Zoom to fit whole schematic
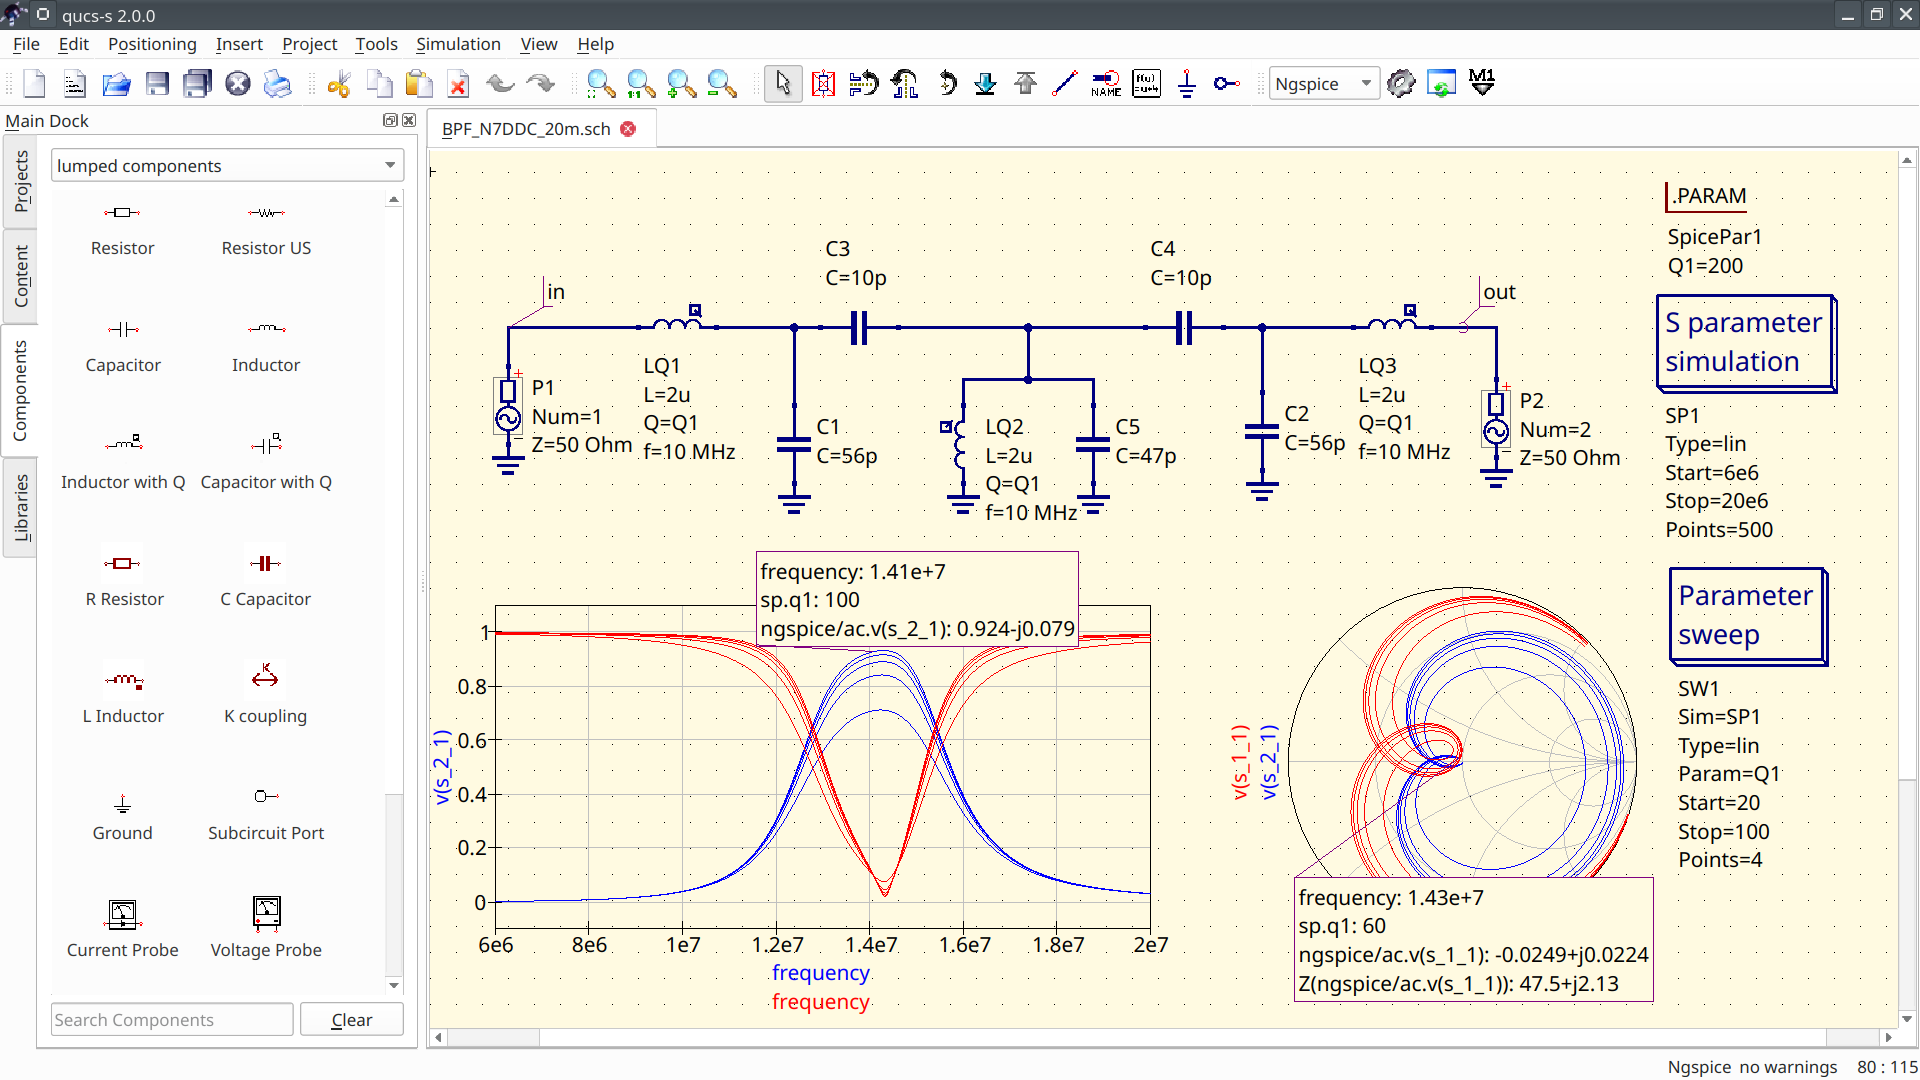 tap(601, 84)
